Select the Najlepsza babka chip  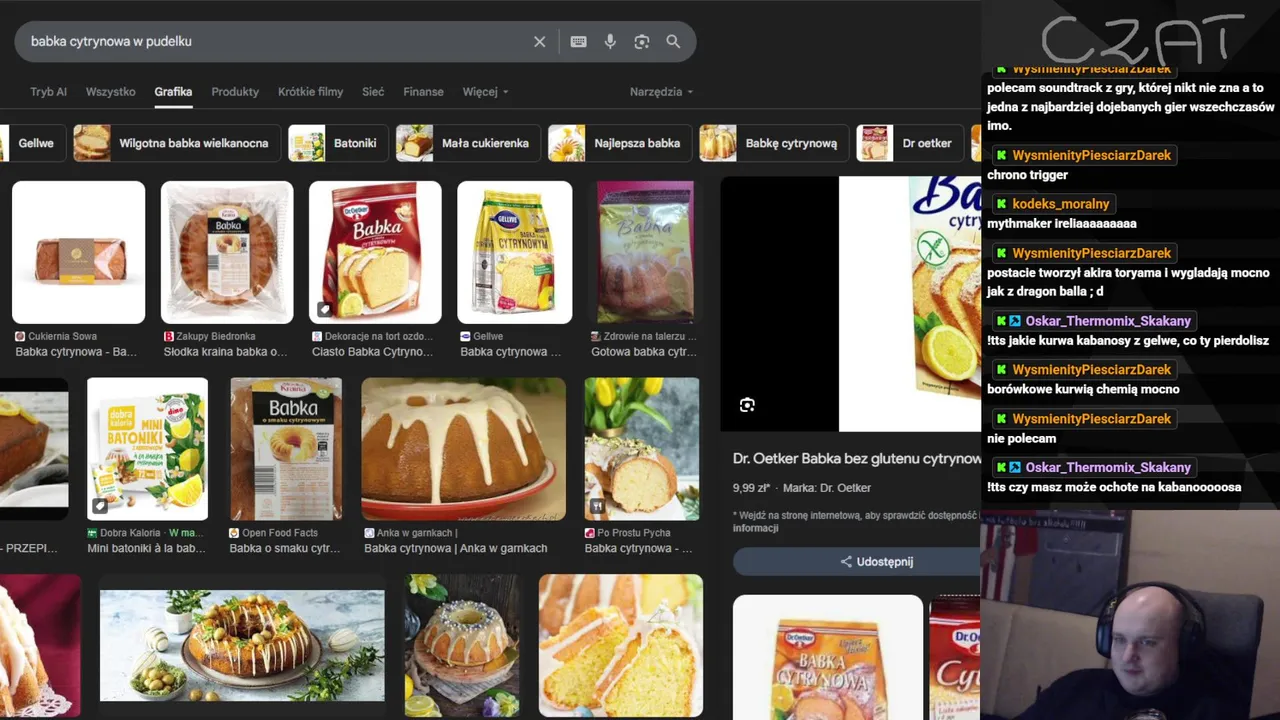[x=619, y=143]
